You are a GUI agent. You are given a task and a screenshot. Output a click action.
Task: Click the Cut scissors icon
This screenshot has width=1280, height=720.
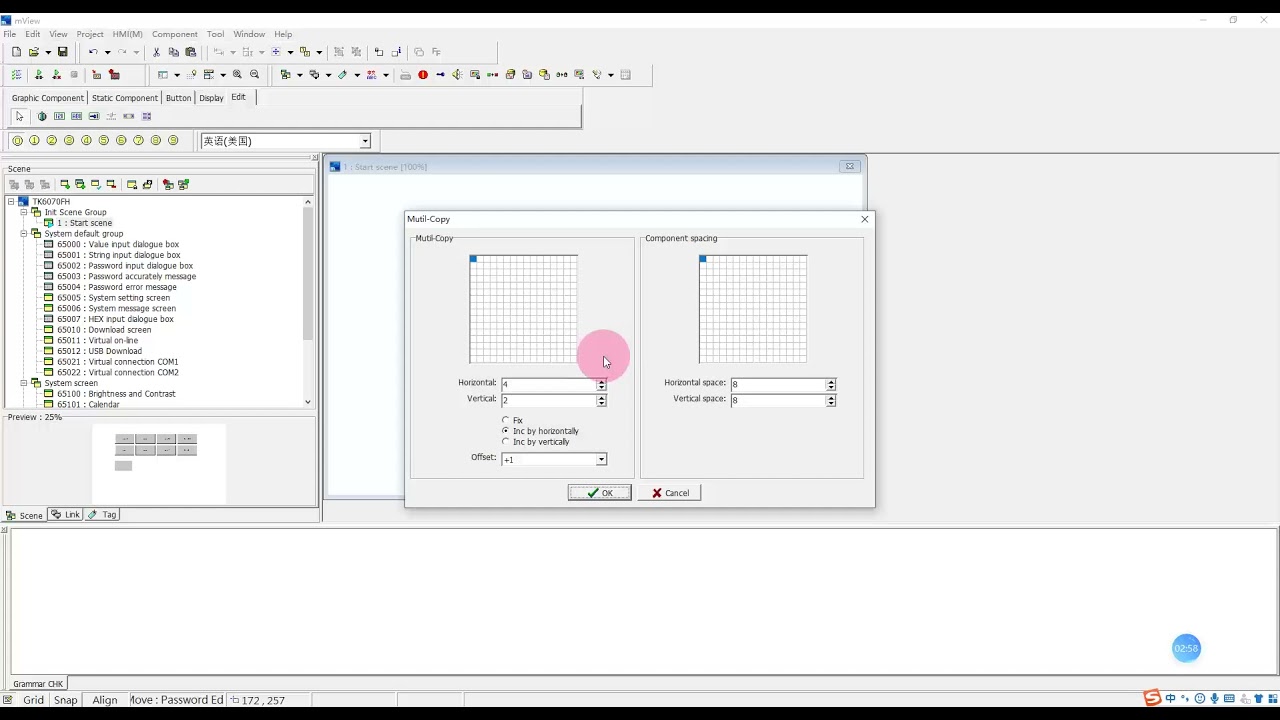[156, 52]
